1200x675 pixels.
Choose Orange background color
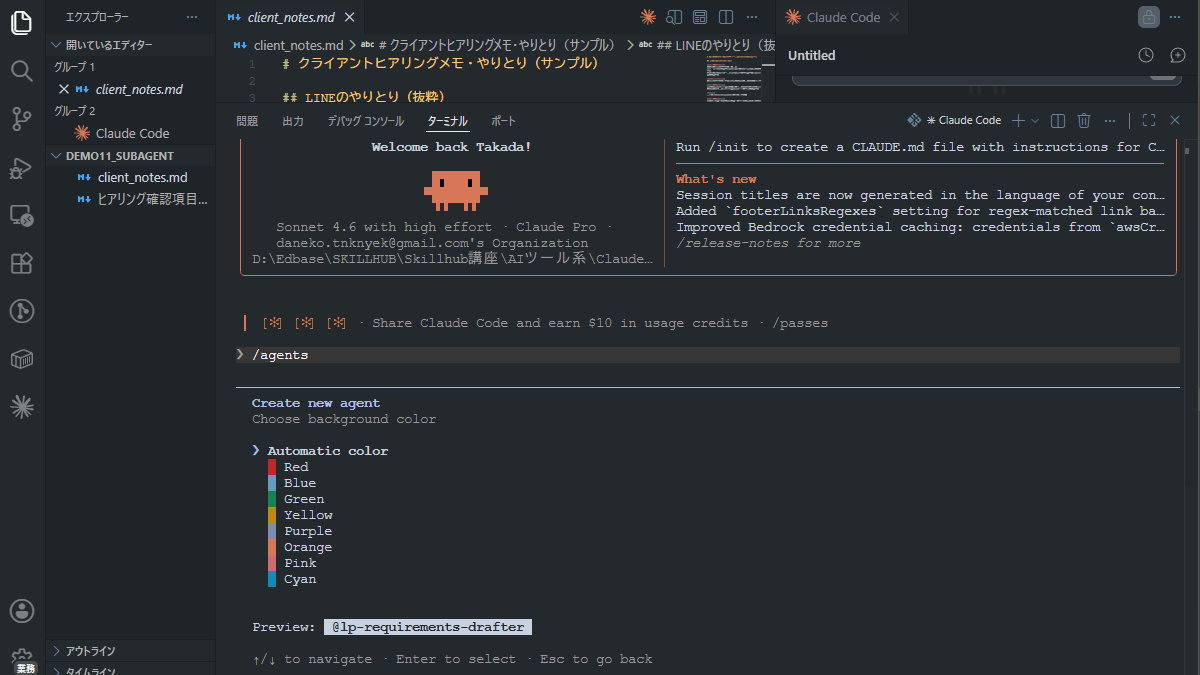[x=308, y=547]
